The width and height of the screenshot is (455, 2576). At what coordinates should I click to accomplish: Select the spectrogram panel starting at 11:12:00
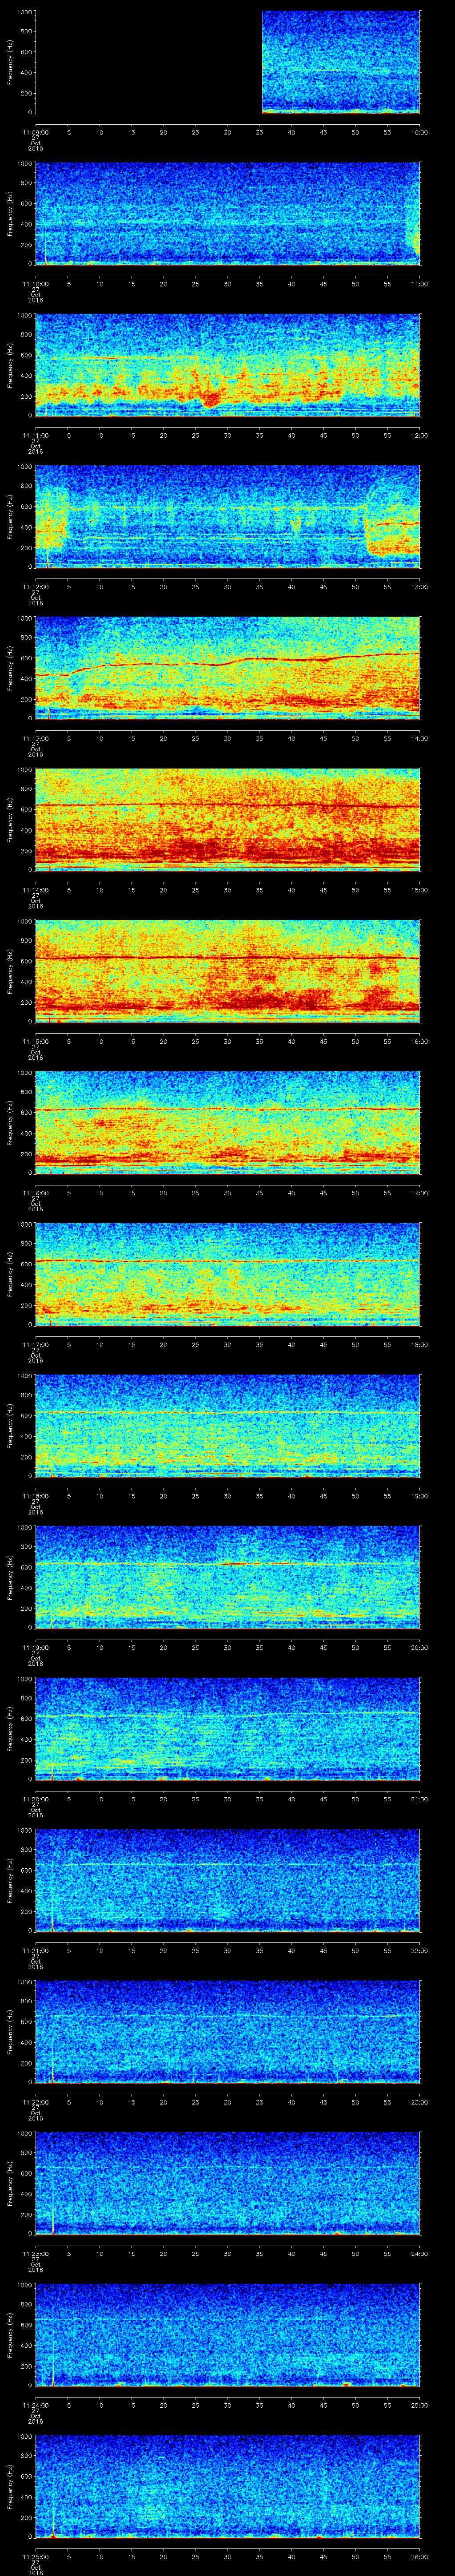click(x=228, y=517)
